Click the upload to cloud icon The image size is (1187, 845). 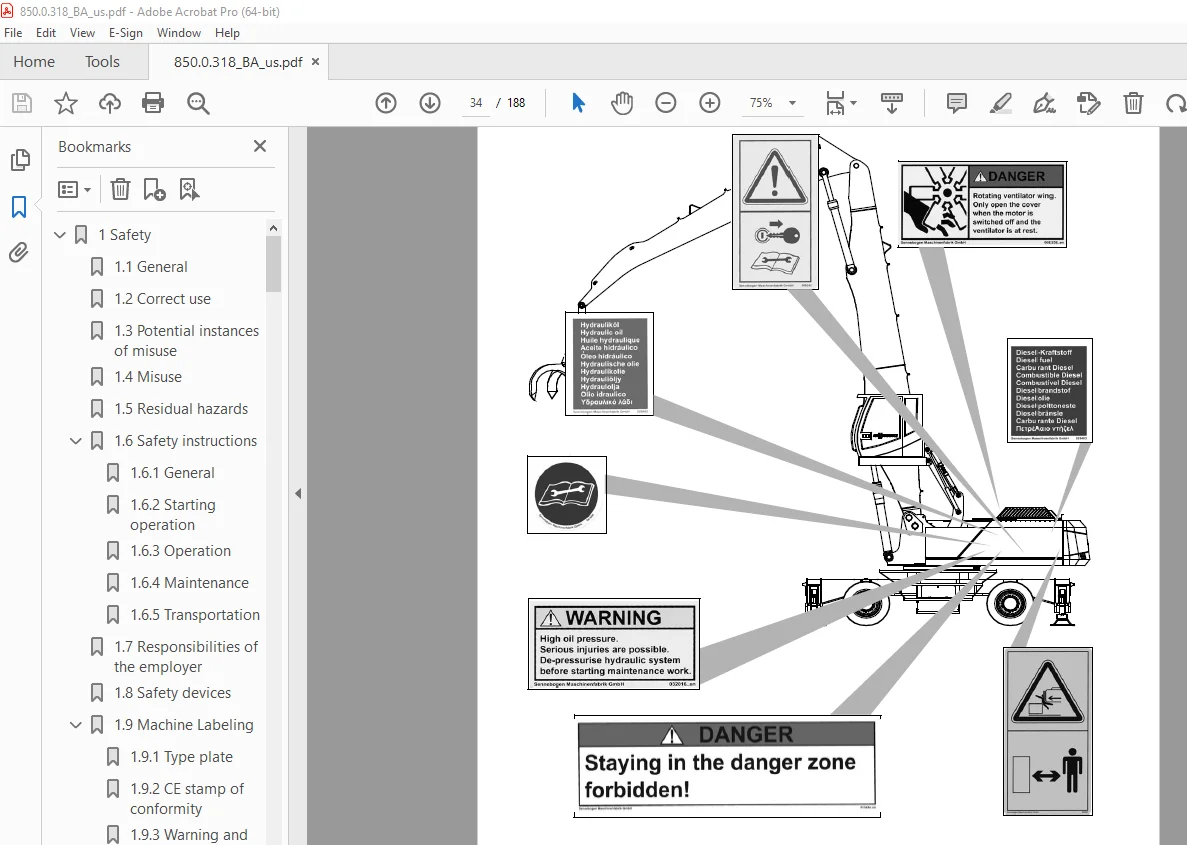point(110,103)
